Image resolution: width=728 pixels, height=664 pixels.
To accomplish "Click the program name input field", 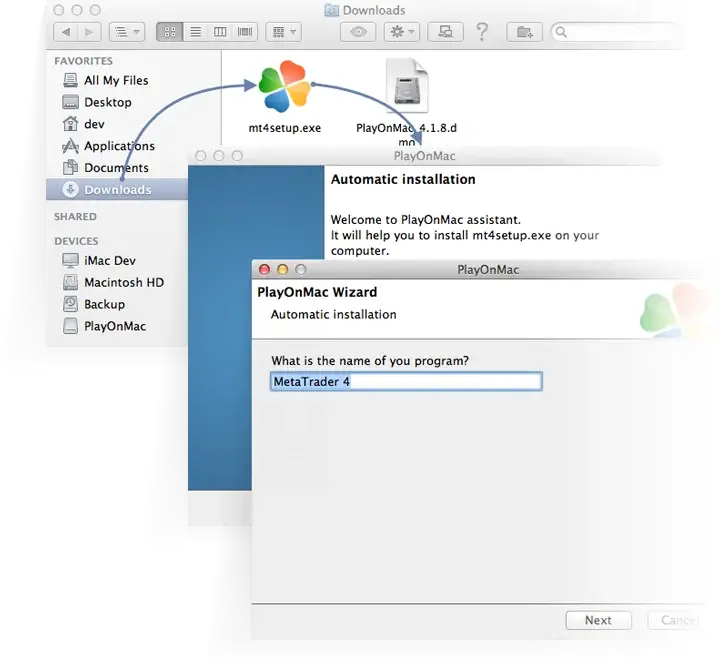I will pyautogui.click(x=406, y=382).
